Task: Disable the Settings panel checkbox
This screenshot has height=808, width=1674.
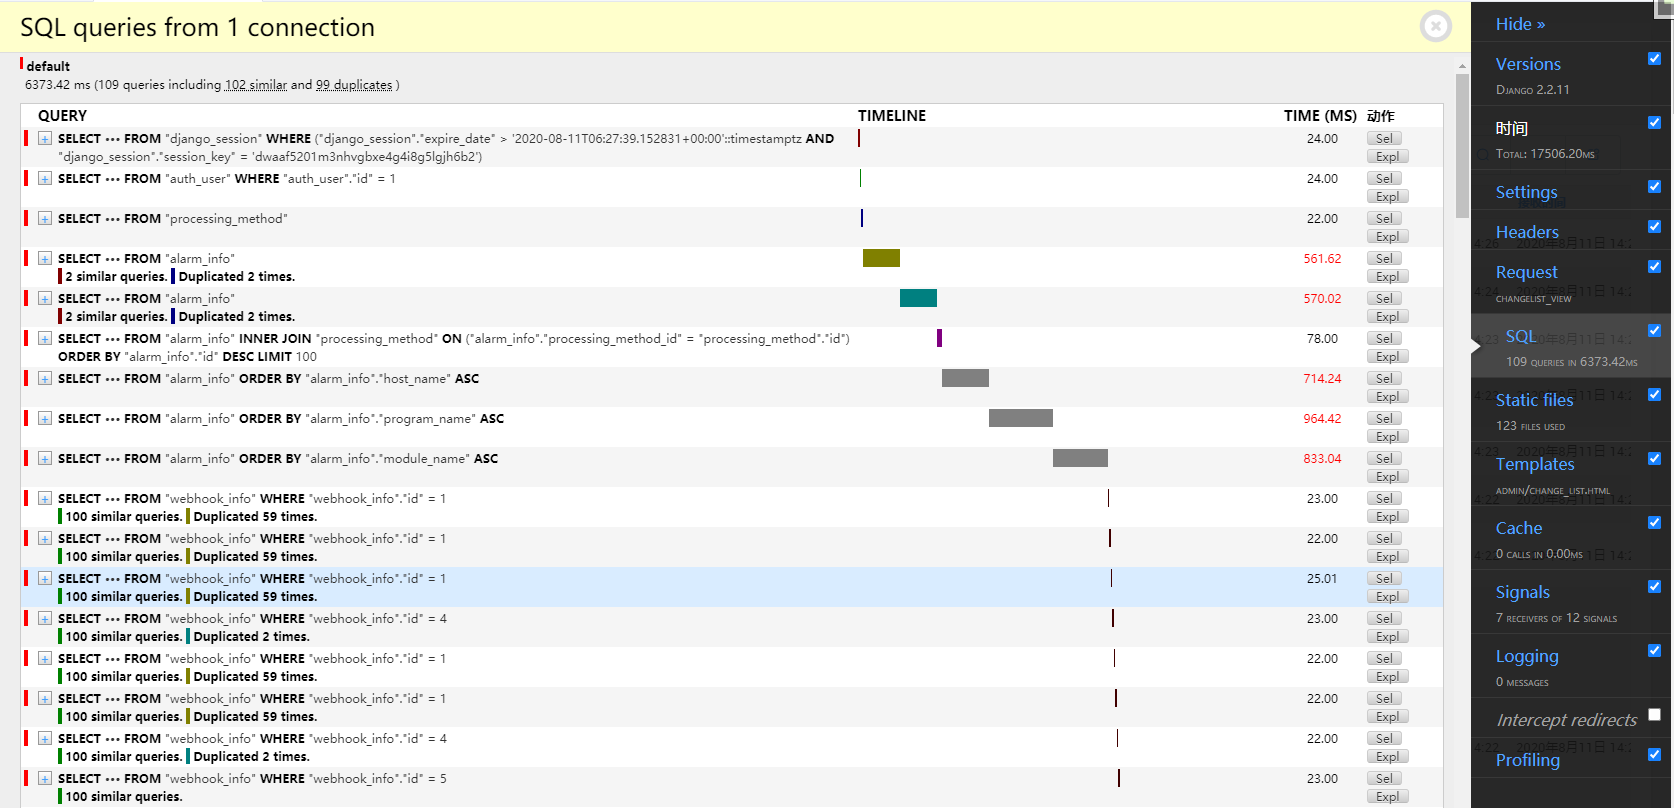Action: point(1654,186)
